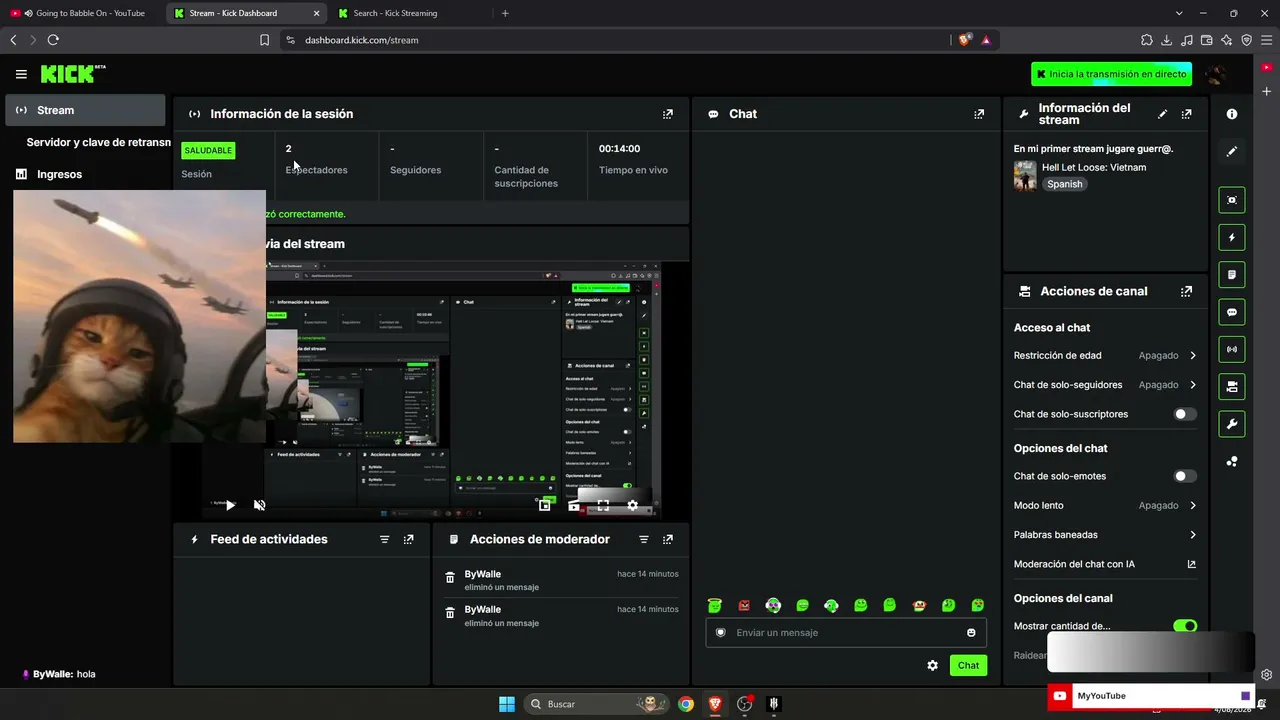Toggle moderator actions widget in right sidebar

pyautogui.click(x=1232, y=275)
